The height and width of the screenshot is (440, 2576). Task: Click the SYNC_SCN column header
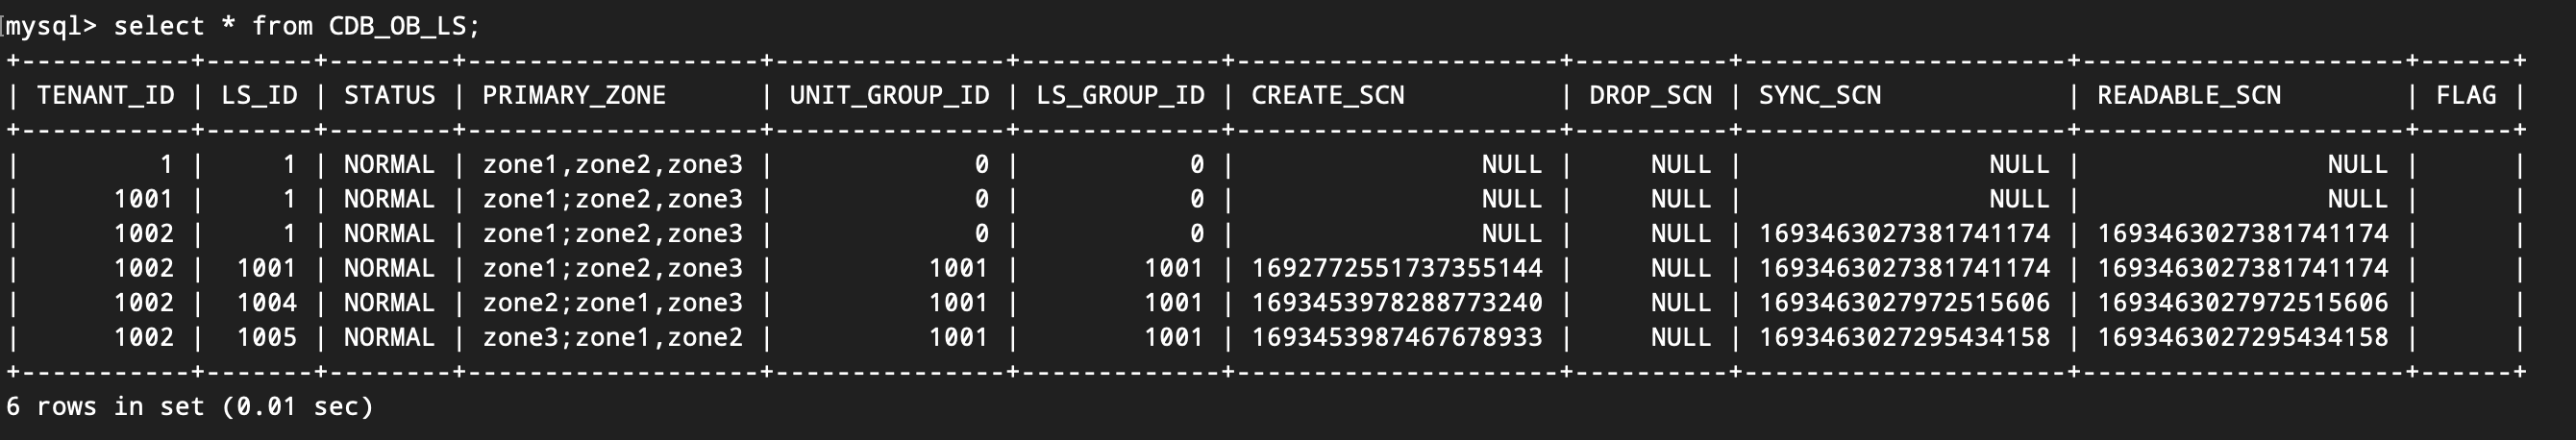pyautogui.click(x=1820, y=96)
